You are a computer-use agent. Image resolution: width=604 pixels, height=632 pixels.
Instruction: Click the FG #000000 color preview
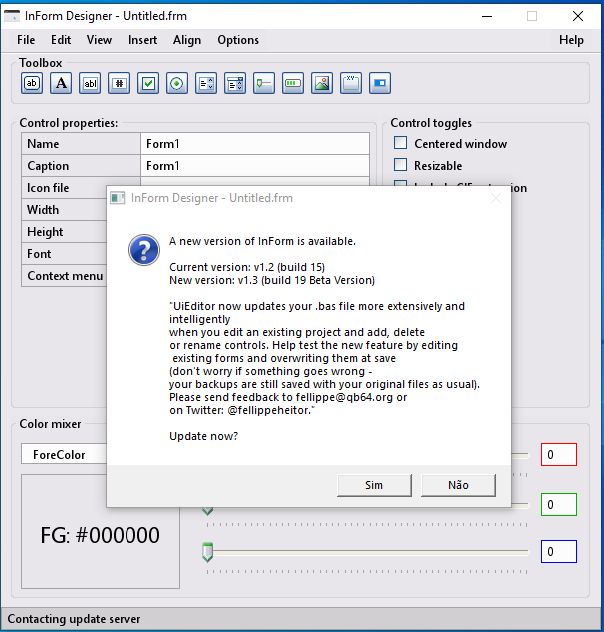click(x=100, y=531)
